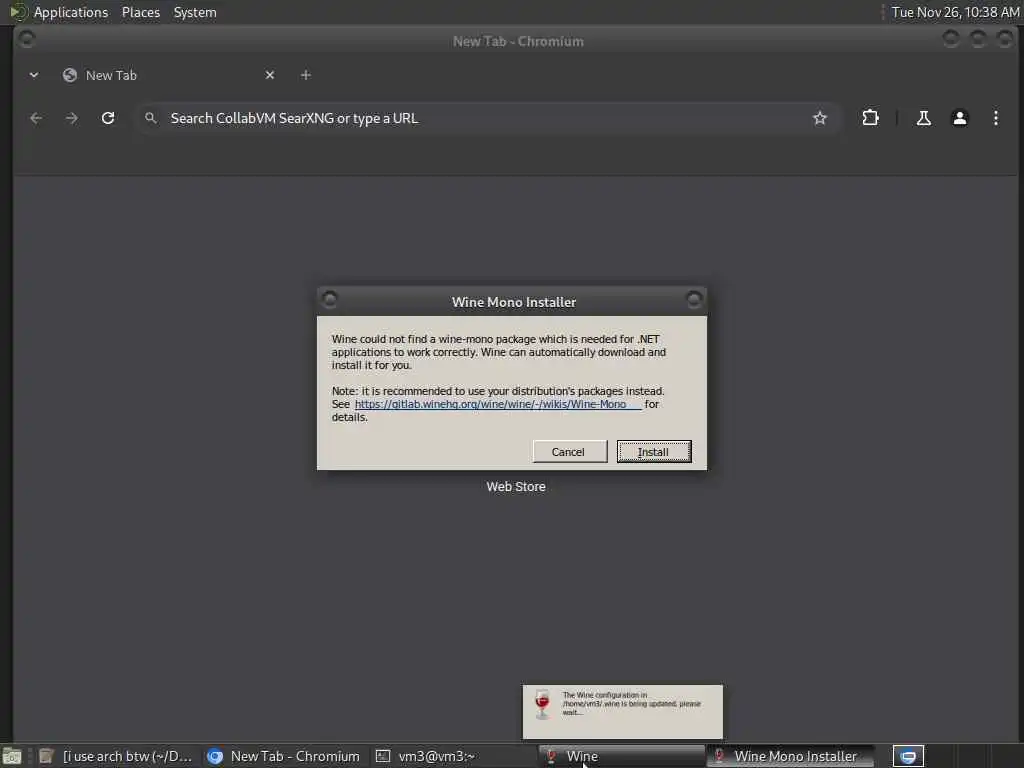Click Cancel in Wine Mono Installer
The height and width of the screenshot is (768, 1024).
pos(569,451)
